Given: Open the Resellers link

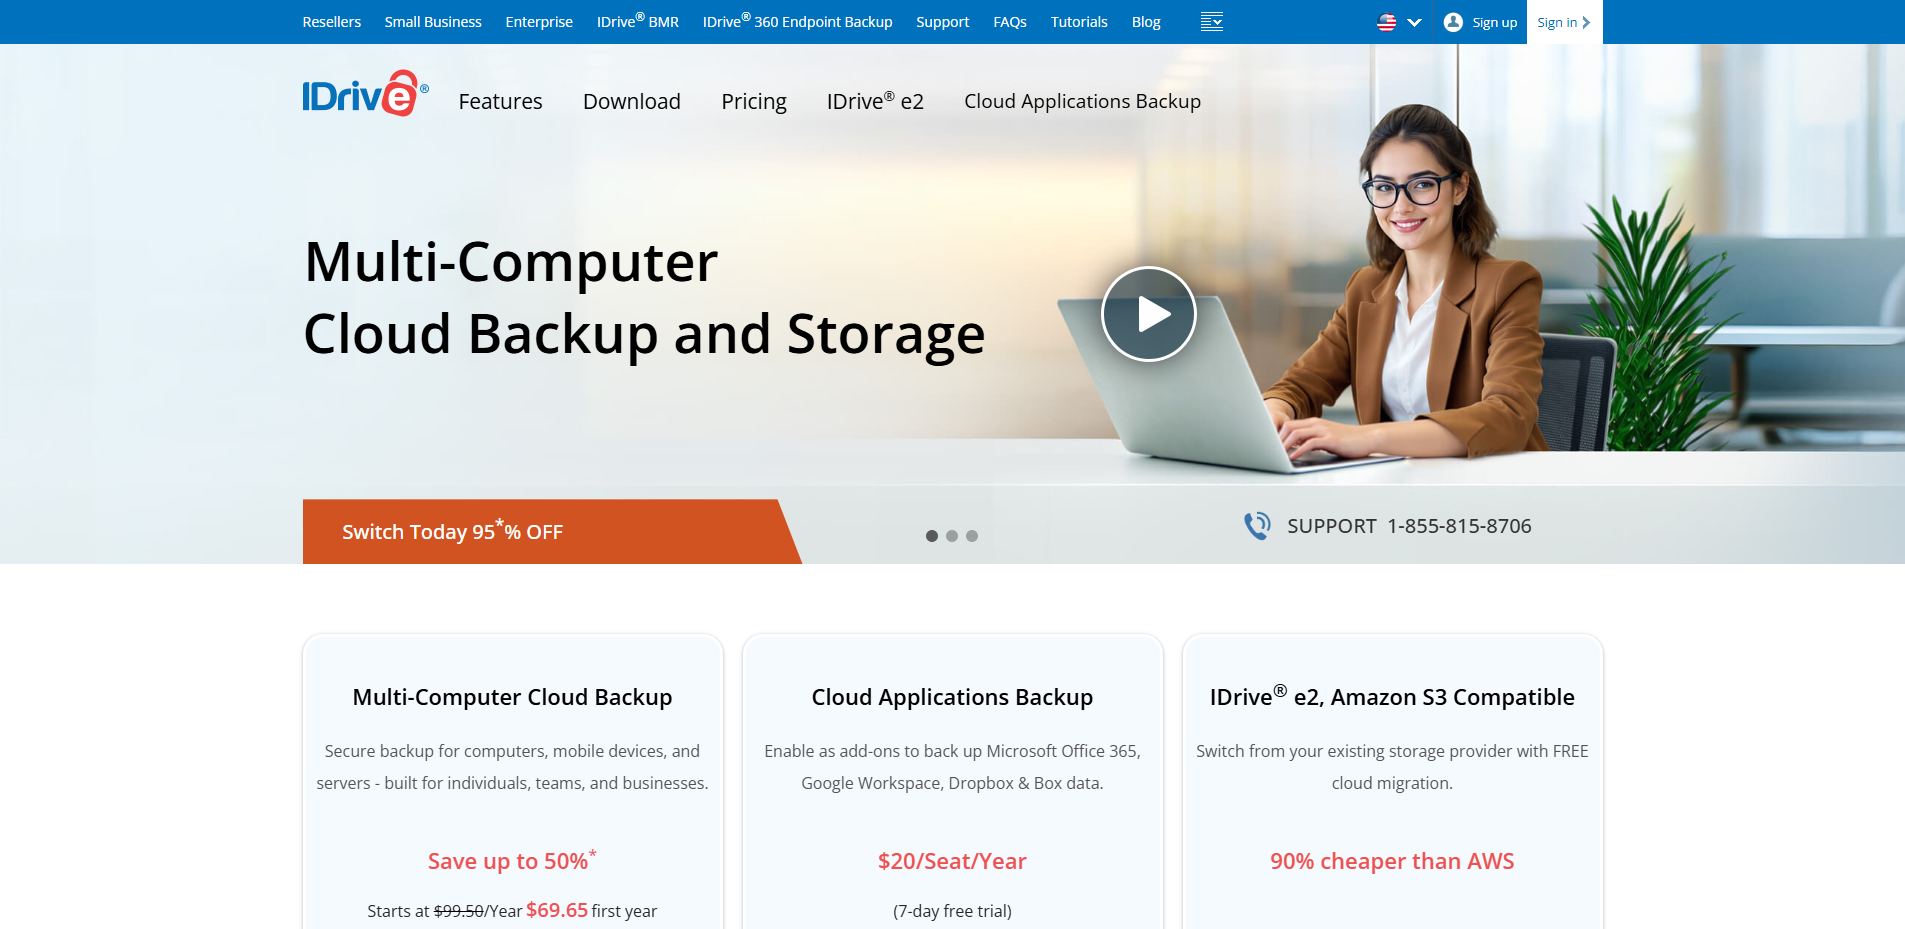Looking at the screenshot, I should (x=331, y=22).
